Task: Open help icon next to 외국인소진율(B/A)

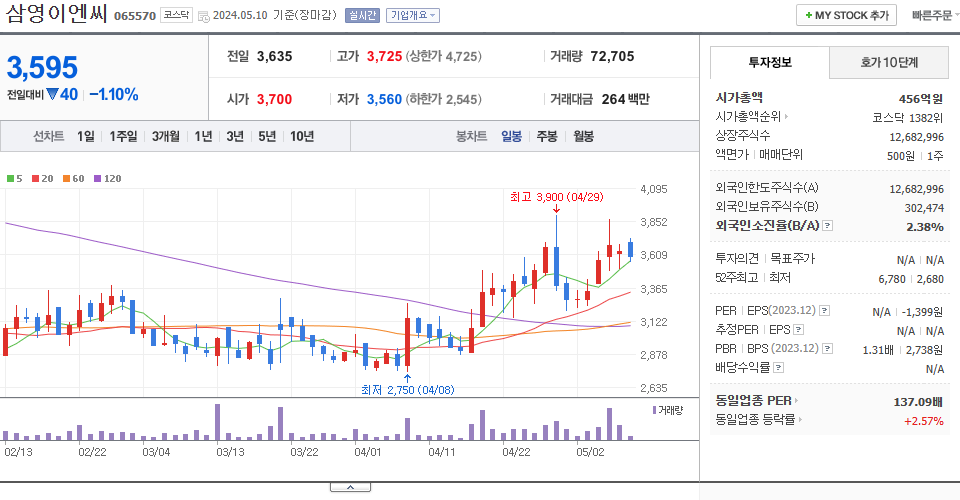Action: pyautogui.click(x=827, y=226)
